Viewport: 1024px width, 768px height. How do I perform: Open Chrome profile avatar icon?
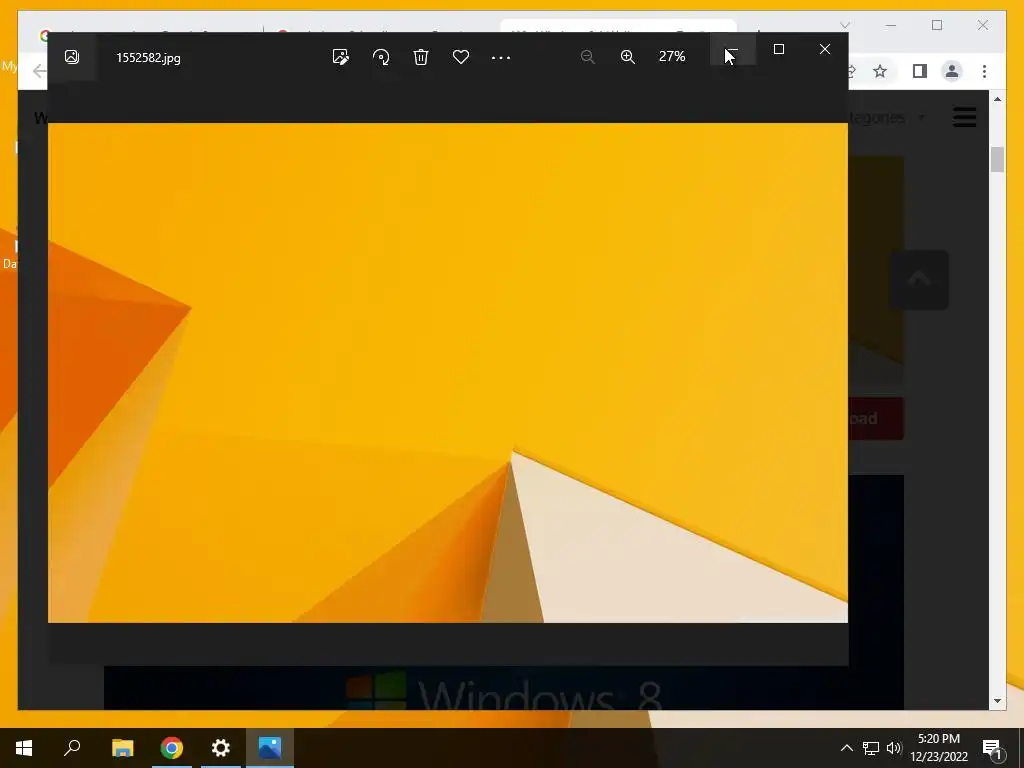click(x=952, y=71)
